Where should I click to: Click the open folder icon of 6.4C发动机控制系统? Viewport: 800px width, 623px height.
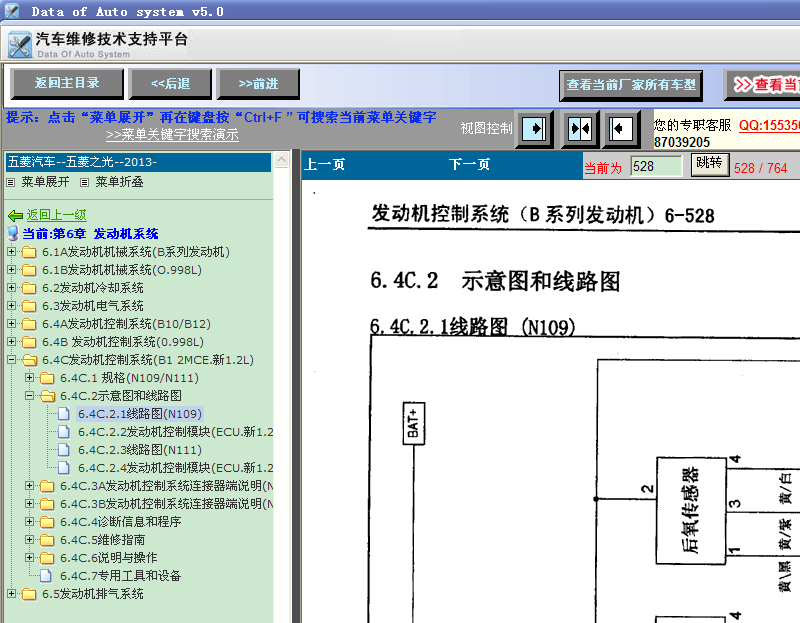tap(29, 360)
